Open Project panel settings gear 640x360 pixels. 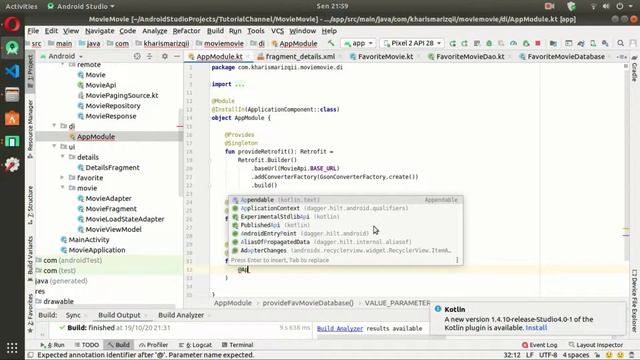click(164, 56)
